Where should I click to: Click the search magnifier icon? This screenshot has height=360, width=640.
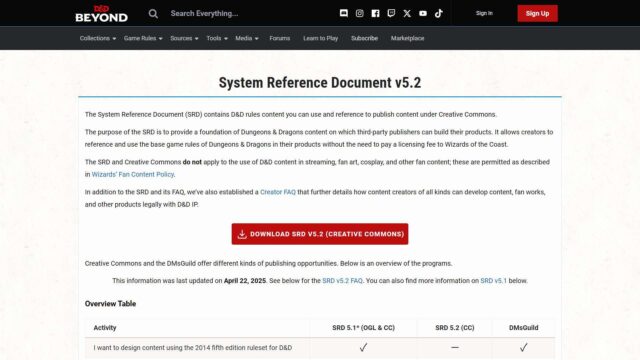pyautogui.click(x=153, y=13)
